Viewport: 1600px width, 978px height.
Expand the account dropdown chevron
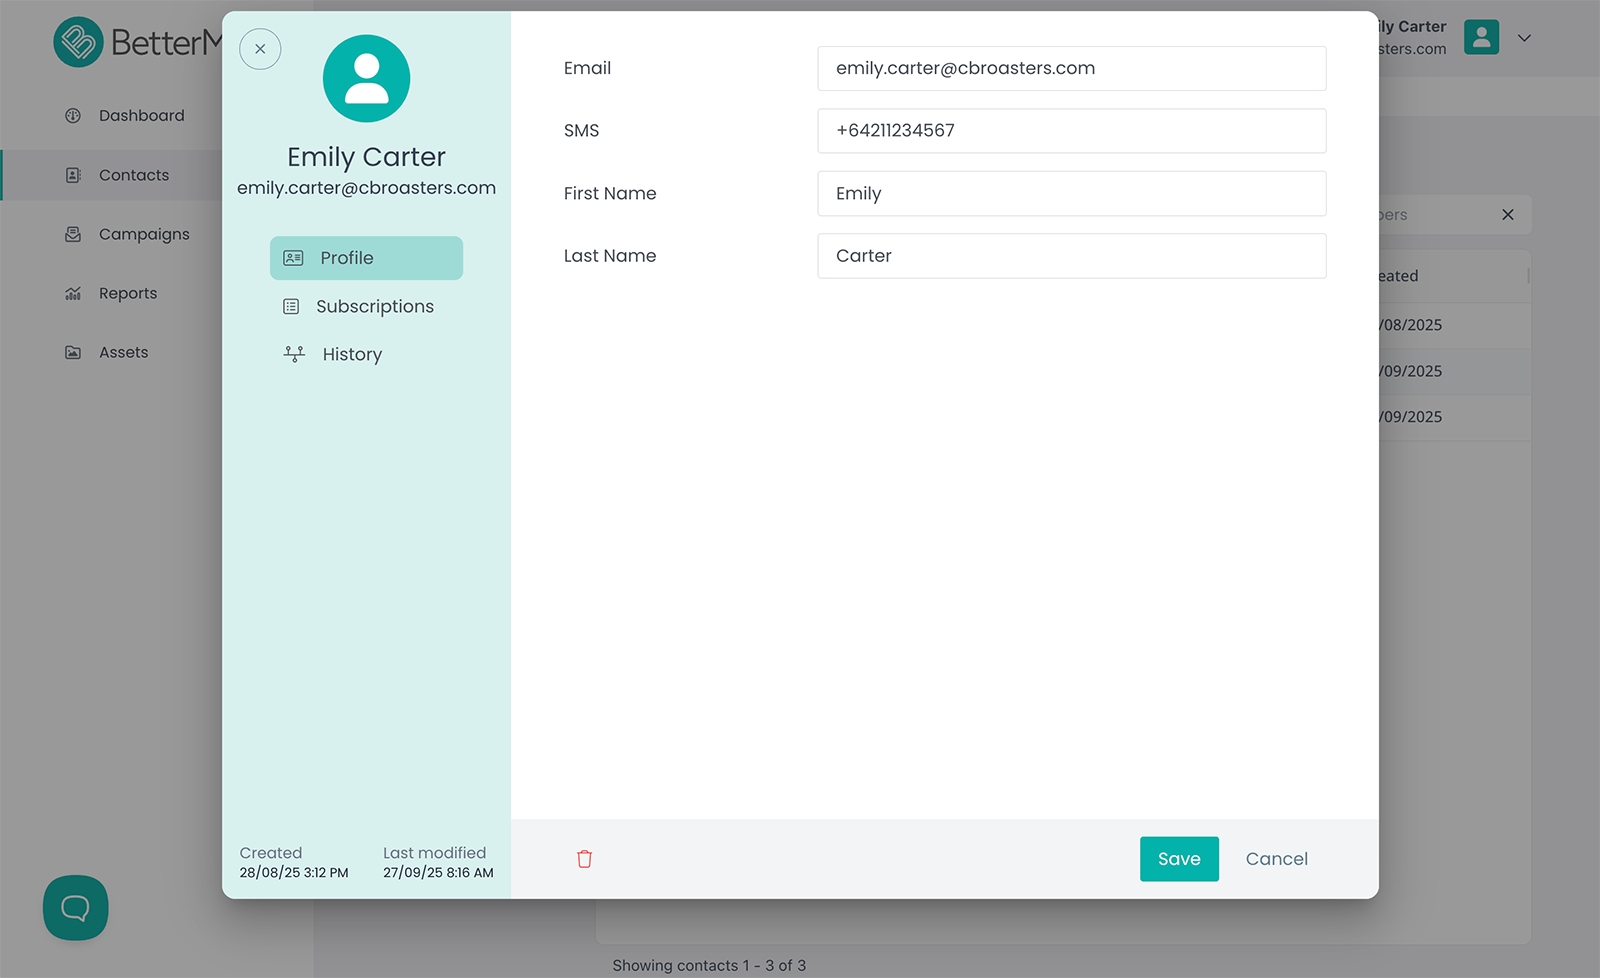tap(1524, 38)
